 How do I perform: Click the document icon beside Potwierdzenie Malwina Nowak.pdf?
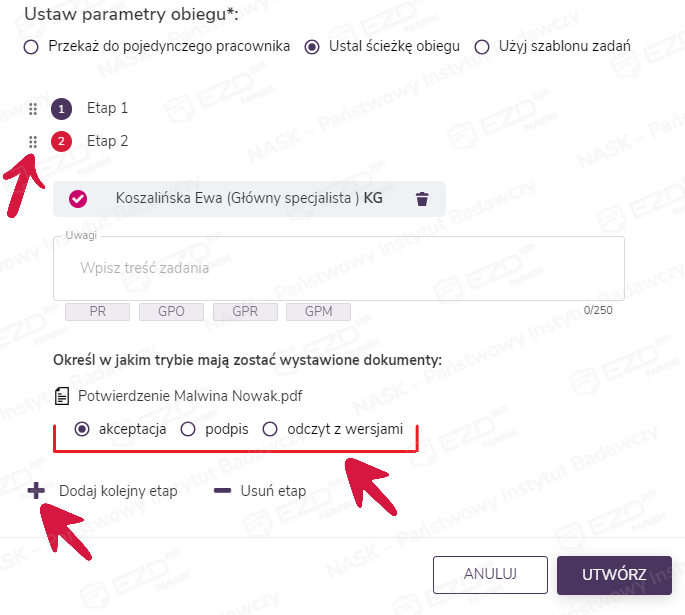pyautogui.click(x=63, y=396)
